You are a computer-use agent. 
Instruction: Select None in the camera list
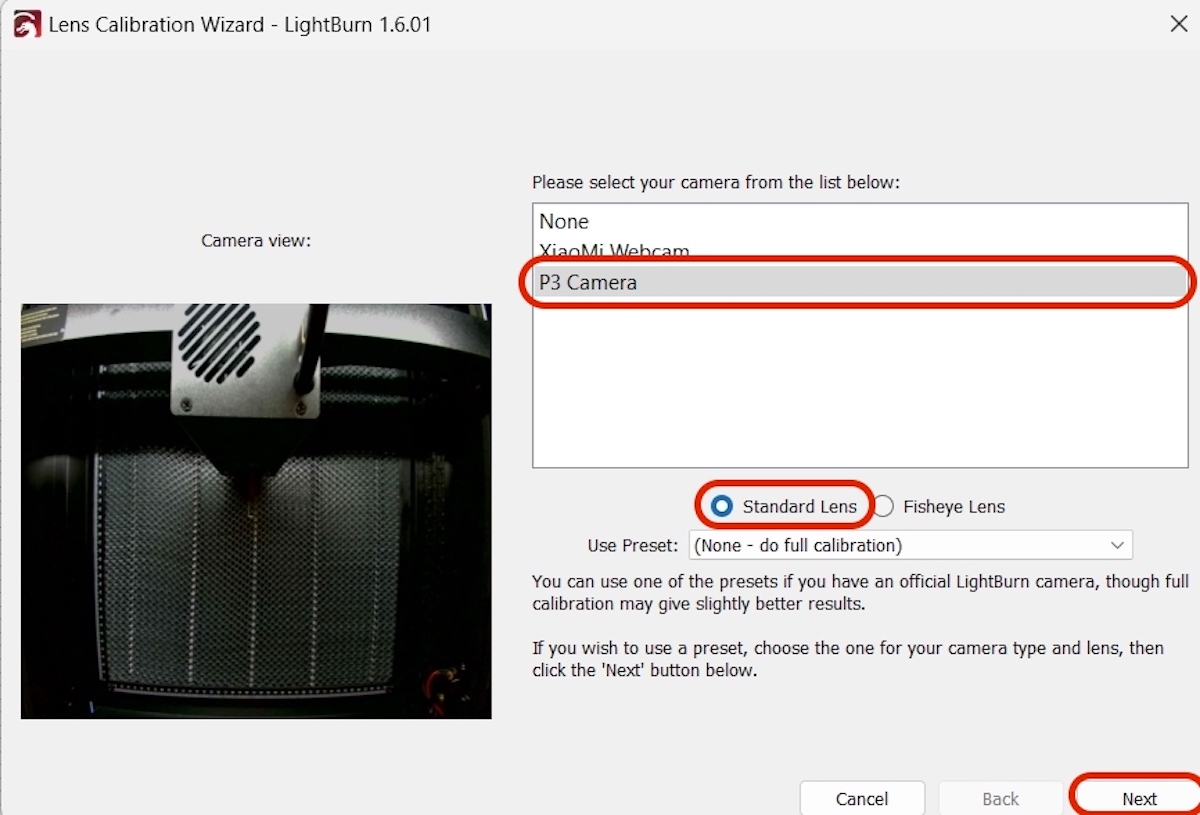click(860, 221)
